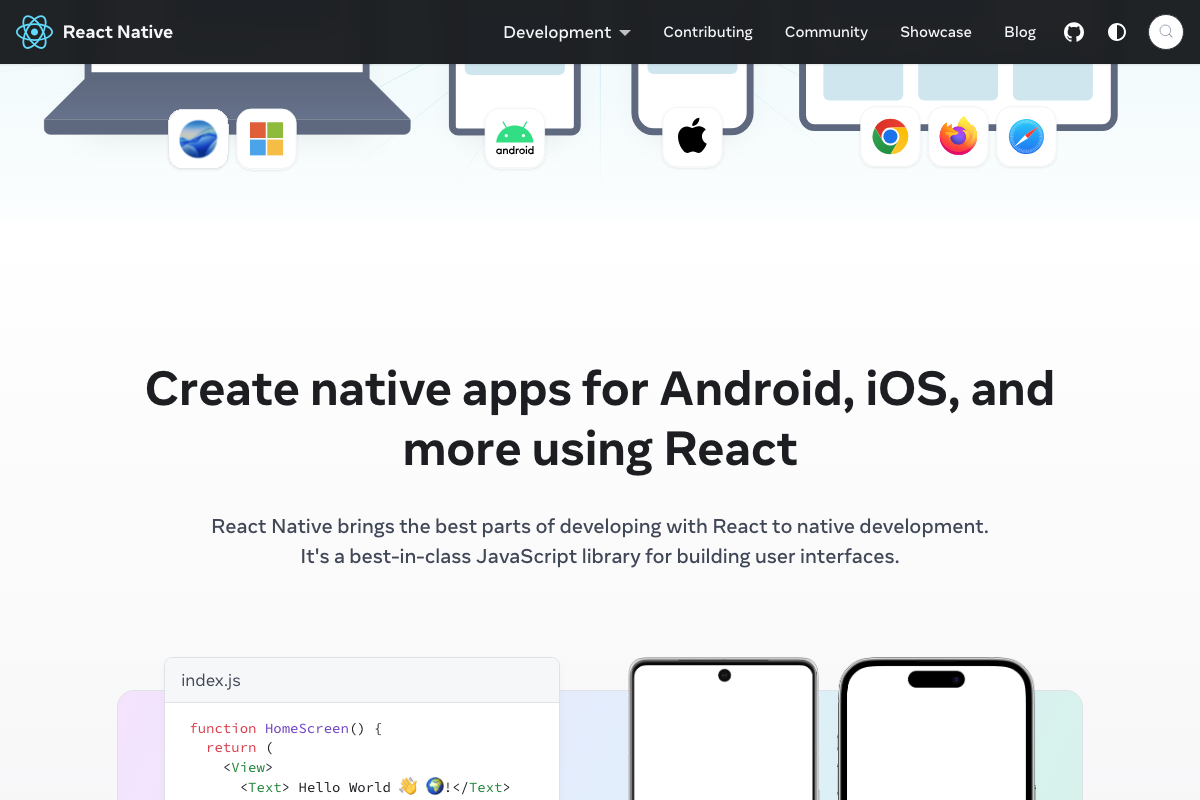Click the Firefox browser icon
The width and height of the screenshot is (1200, 800).
958,136
